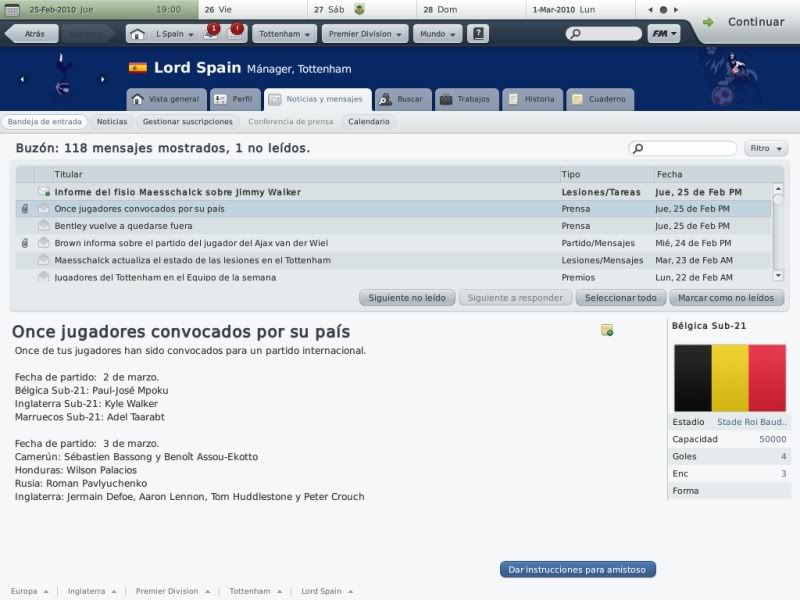Click the player artwork in the header
The width and height of the screenshot is (800, 600).
tap(733, 77)
